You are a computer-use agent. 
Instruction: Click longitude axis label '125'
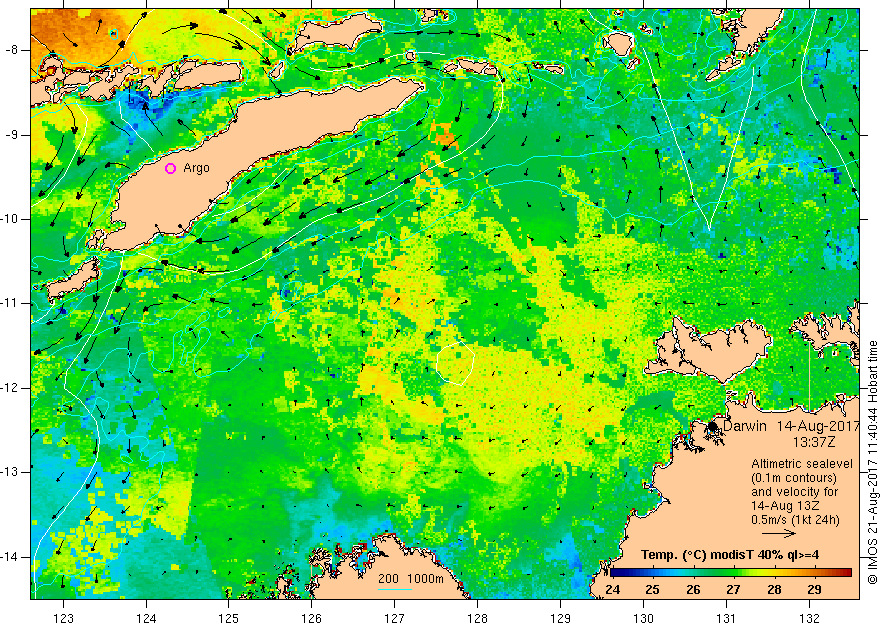pyautogui.click(x=229, y=618)
